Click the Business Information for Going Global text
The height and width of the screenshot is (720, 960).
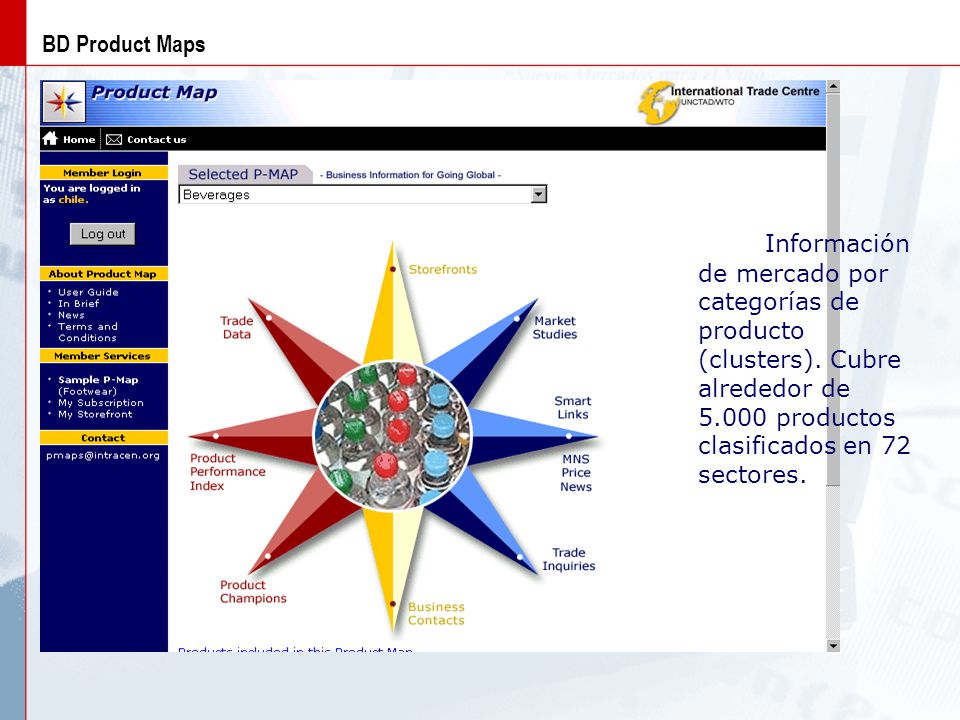click(410, 175)
